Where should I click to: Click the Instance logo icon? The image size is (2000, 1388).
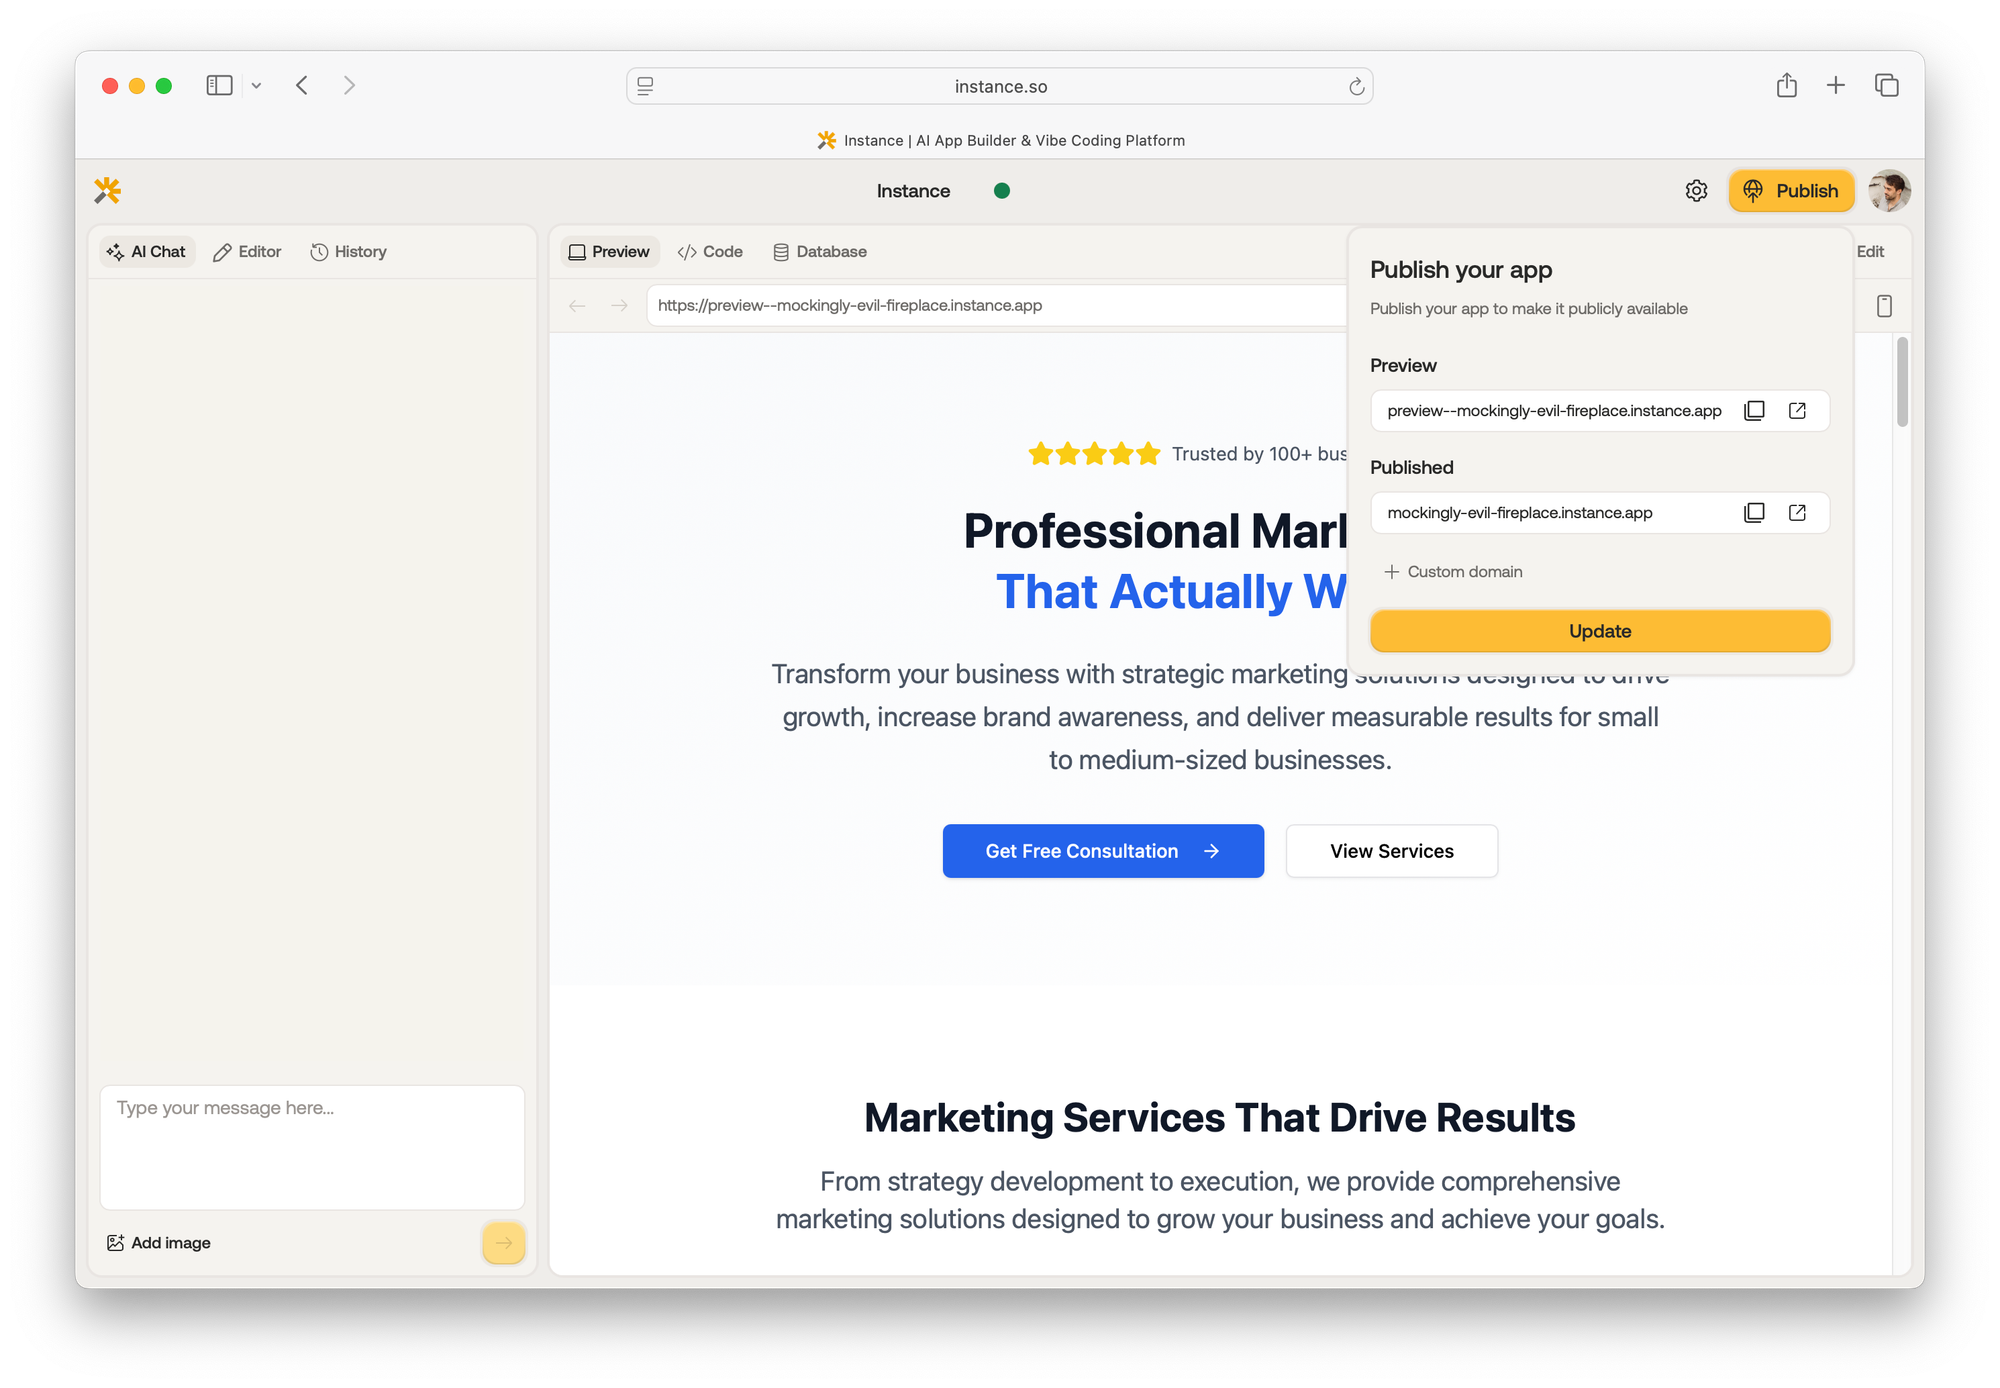coord(108,190)
